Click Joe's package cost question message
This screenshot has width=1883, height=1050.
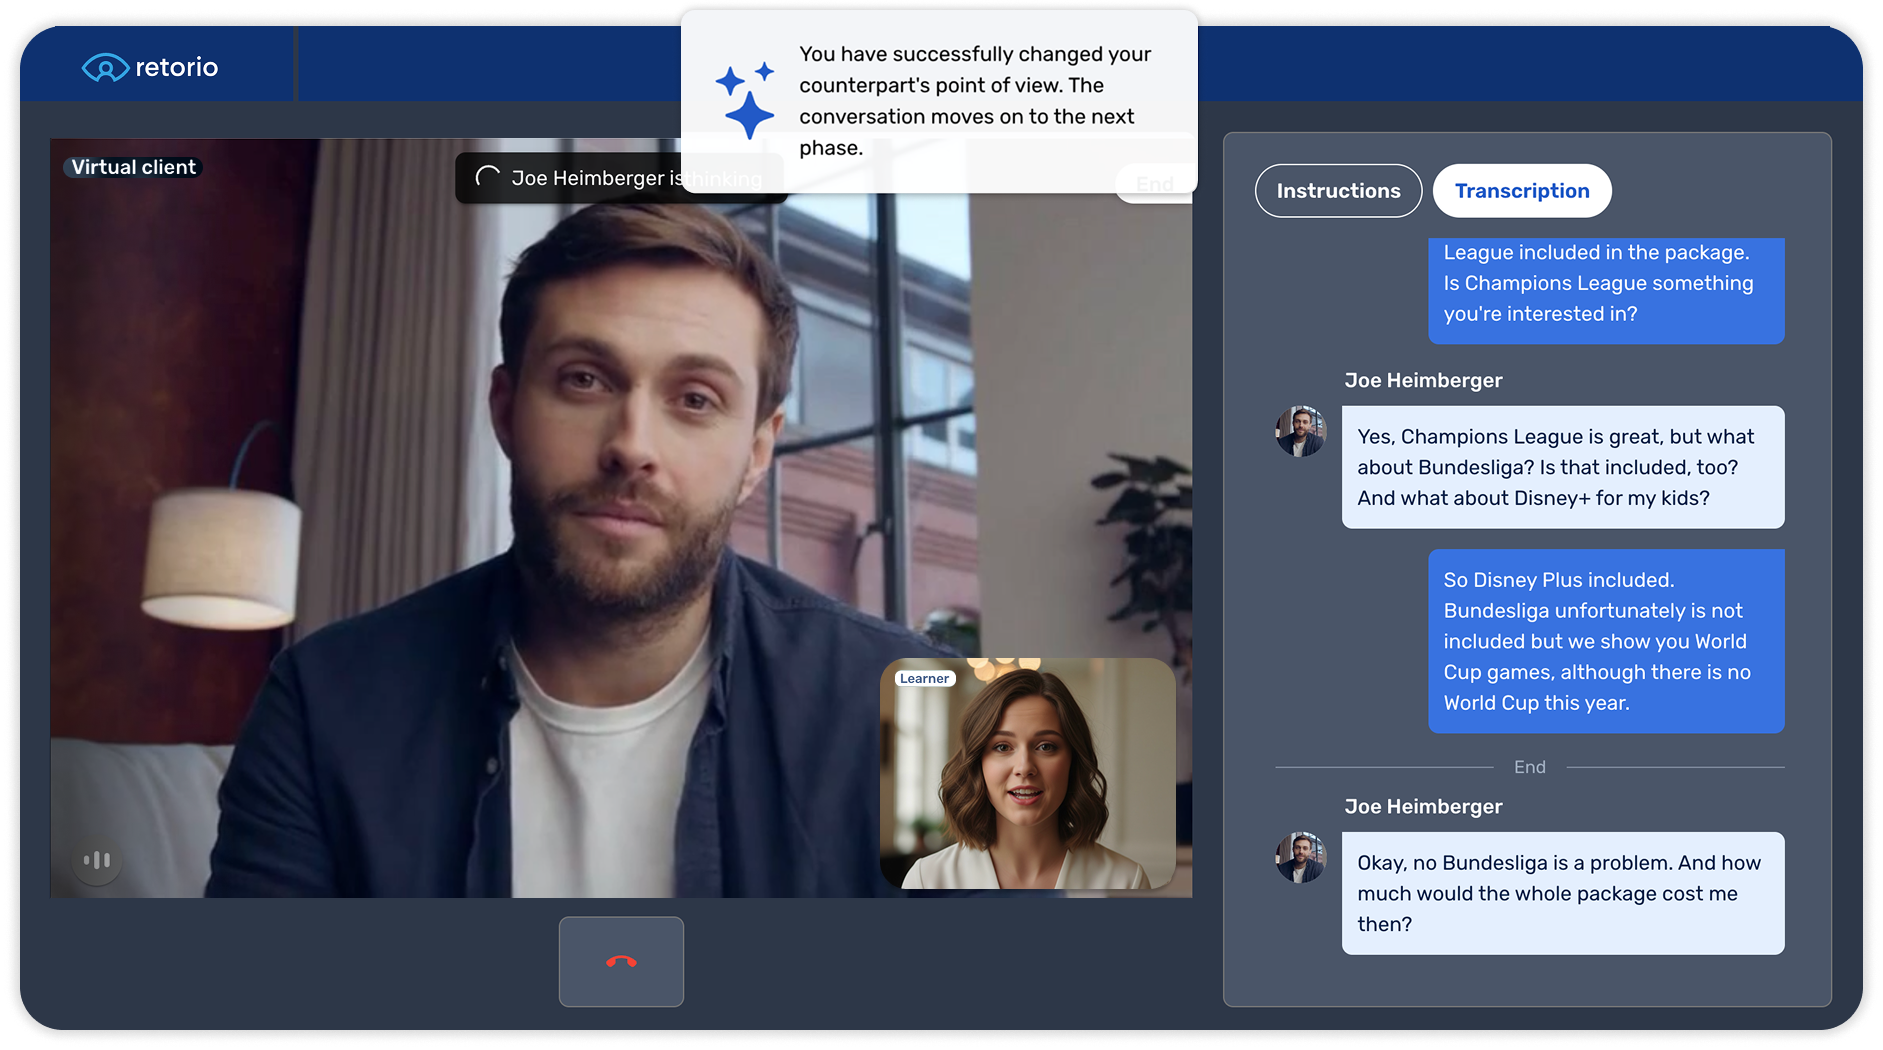coord(1562,893)
